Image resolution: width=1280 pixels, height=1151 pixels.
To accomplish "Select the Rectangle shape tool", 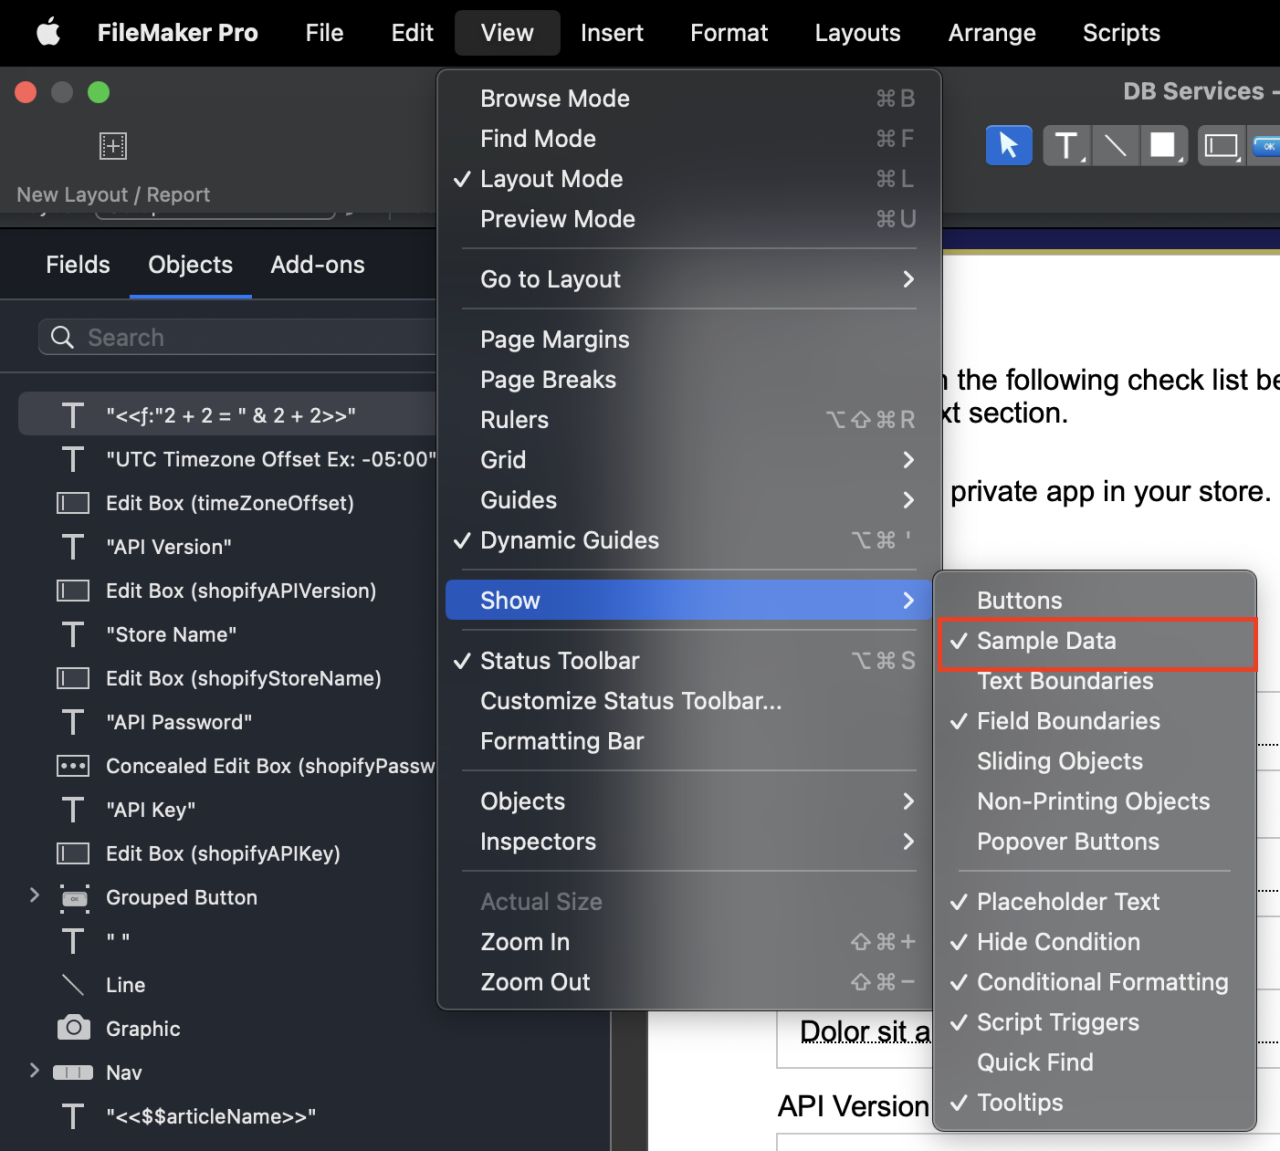I will (1163, 146).
